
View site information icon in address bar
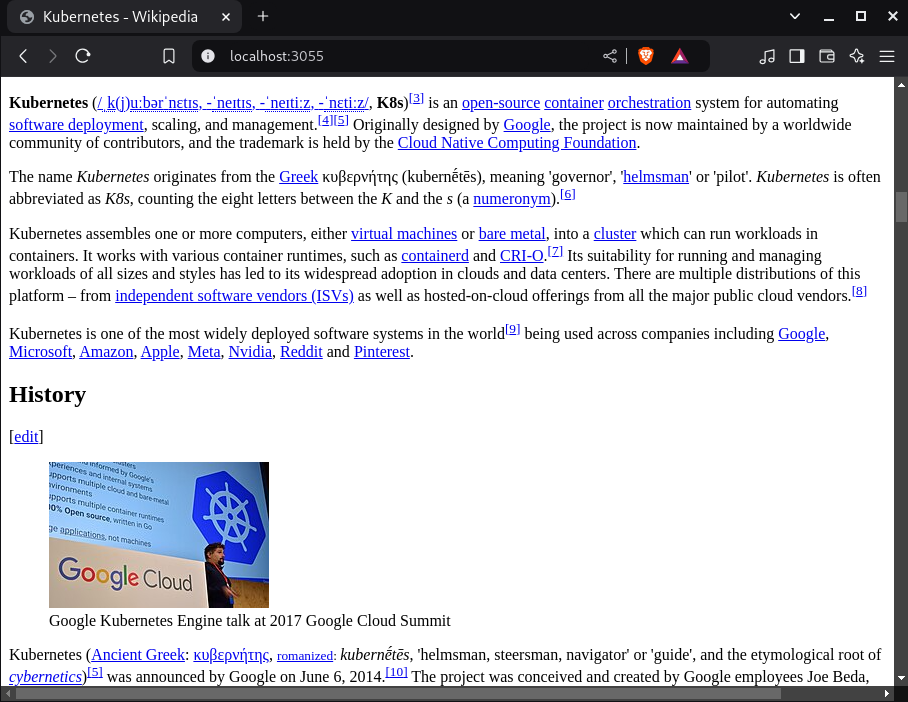[208, 56]
